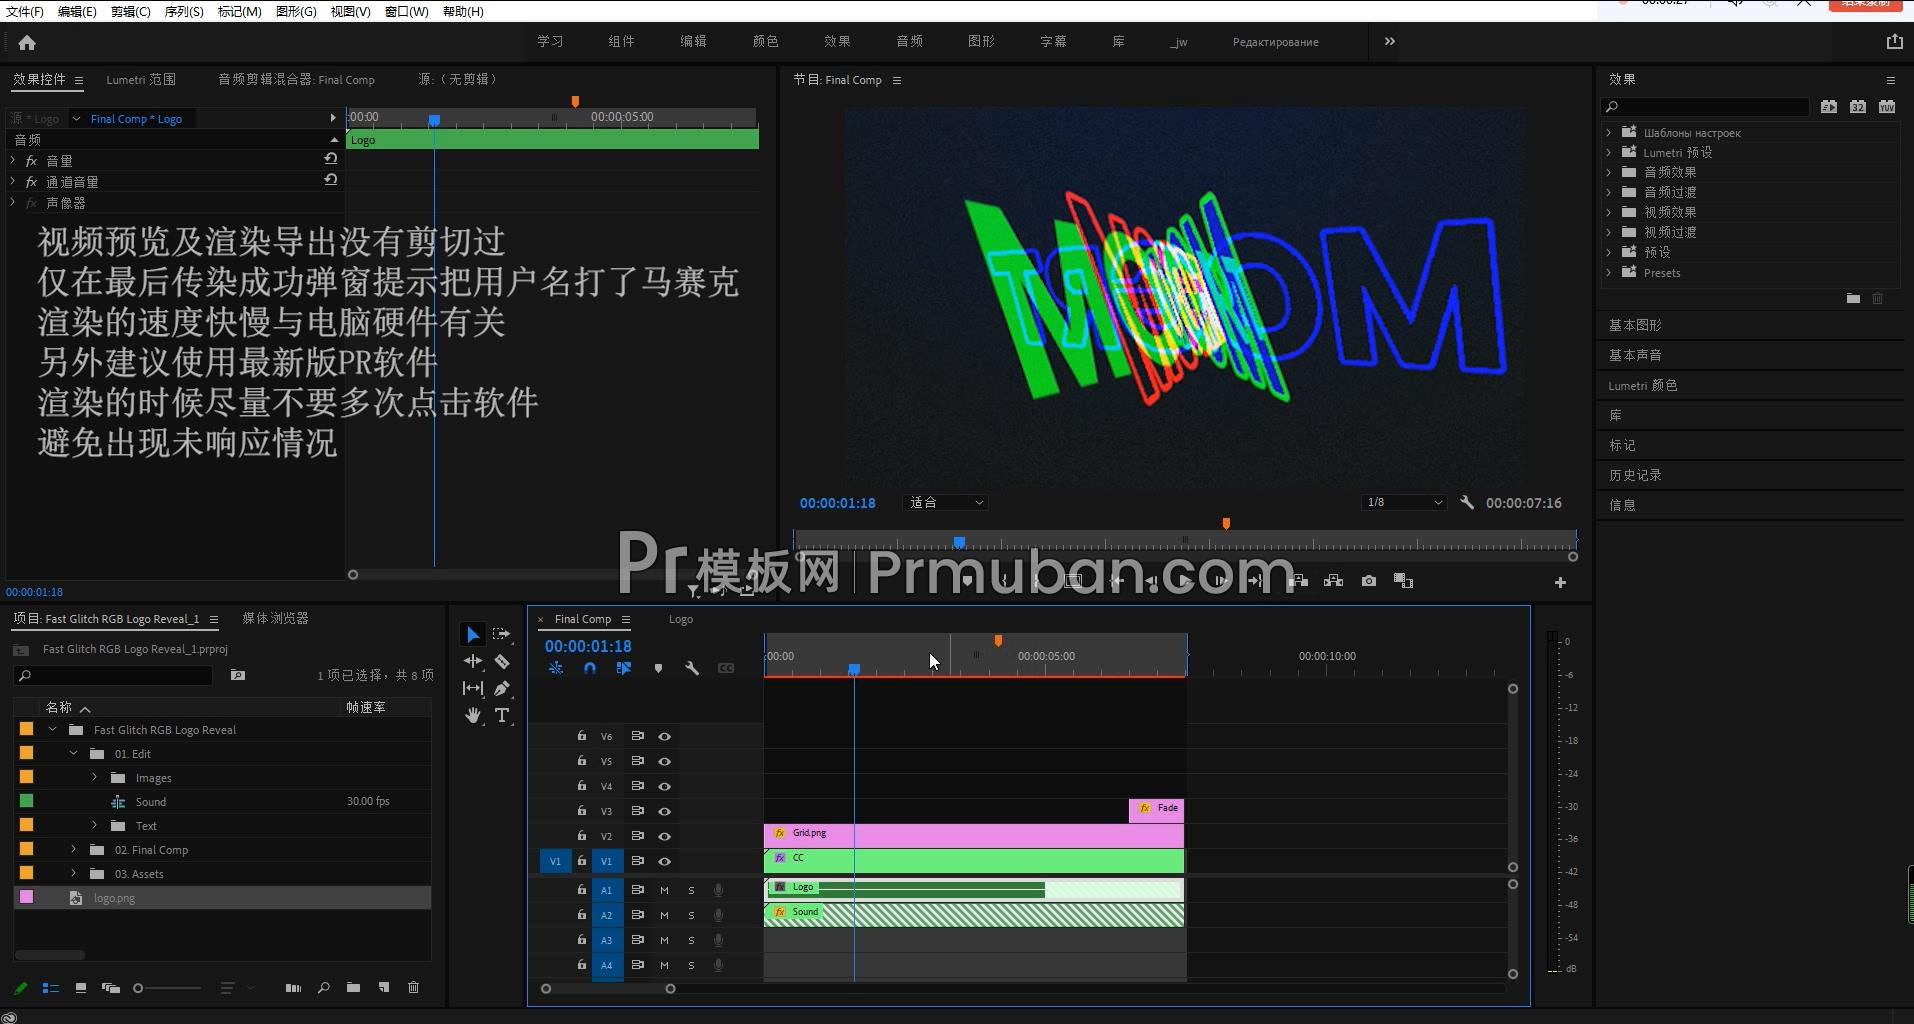This screenshot has width=1914, height=1024.
Task: Open the 基本图形 panel
Action: [1635, 324]
